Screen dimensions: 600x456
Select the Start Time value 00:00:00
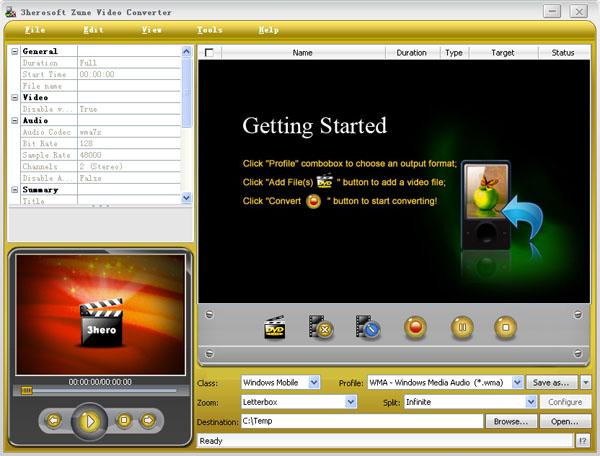pyautogui.click(x=129, y=74)
